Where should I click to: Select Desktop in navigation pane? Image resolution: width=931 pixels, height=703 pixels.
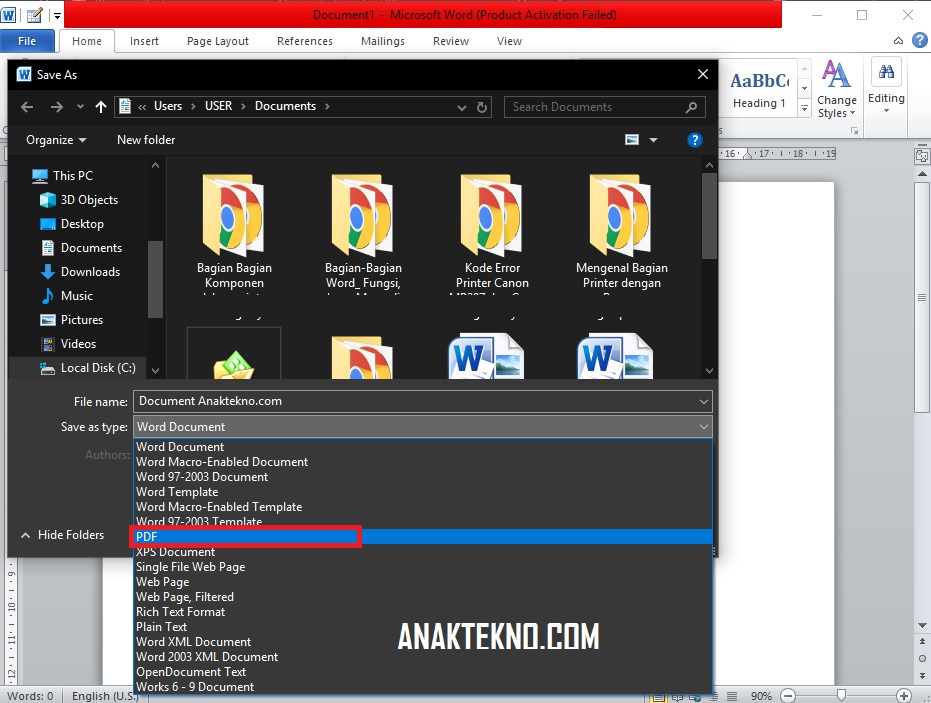pyautogui.click(x=72, y=224)
